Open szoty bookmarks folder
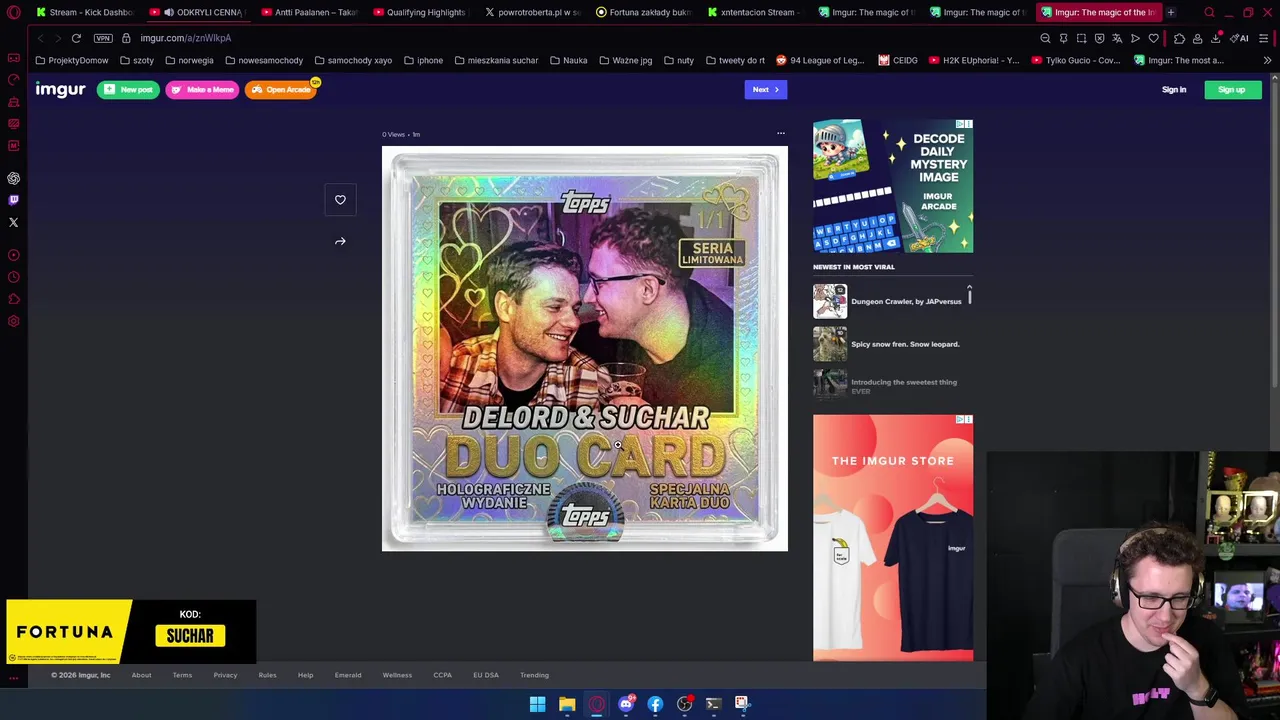Image resolution: width=1280 pixels, height=720 pixels. click(x=138, y=60)
